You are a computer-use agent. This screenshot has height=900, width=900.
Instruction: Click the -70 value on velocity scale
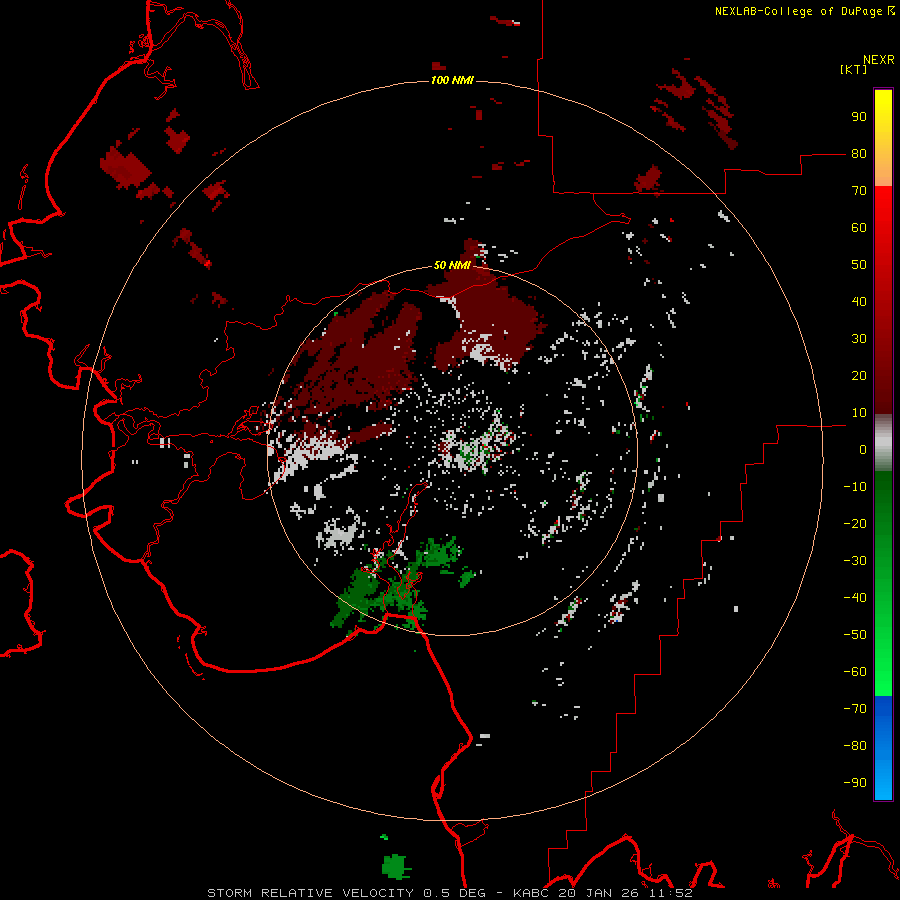pyautogui.click(x=855, y=709)
